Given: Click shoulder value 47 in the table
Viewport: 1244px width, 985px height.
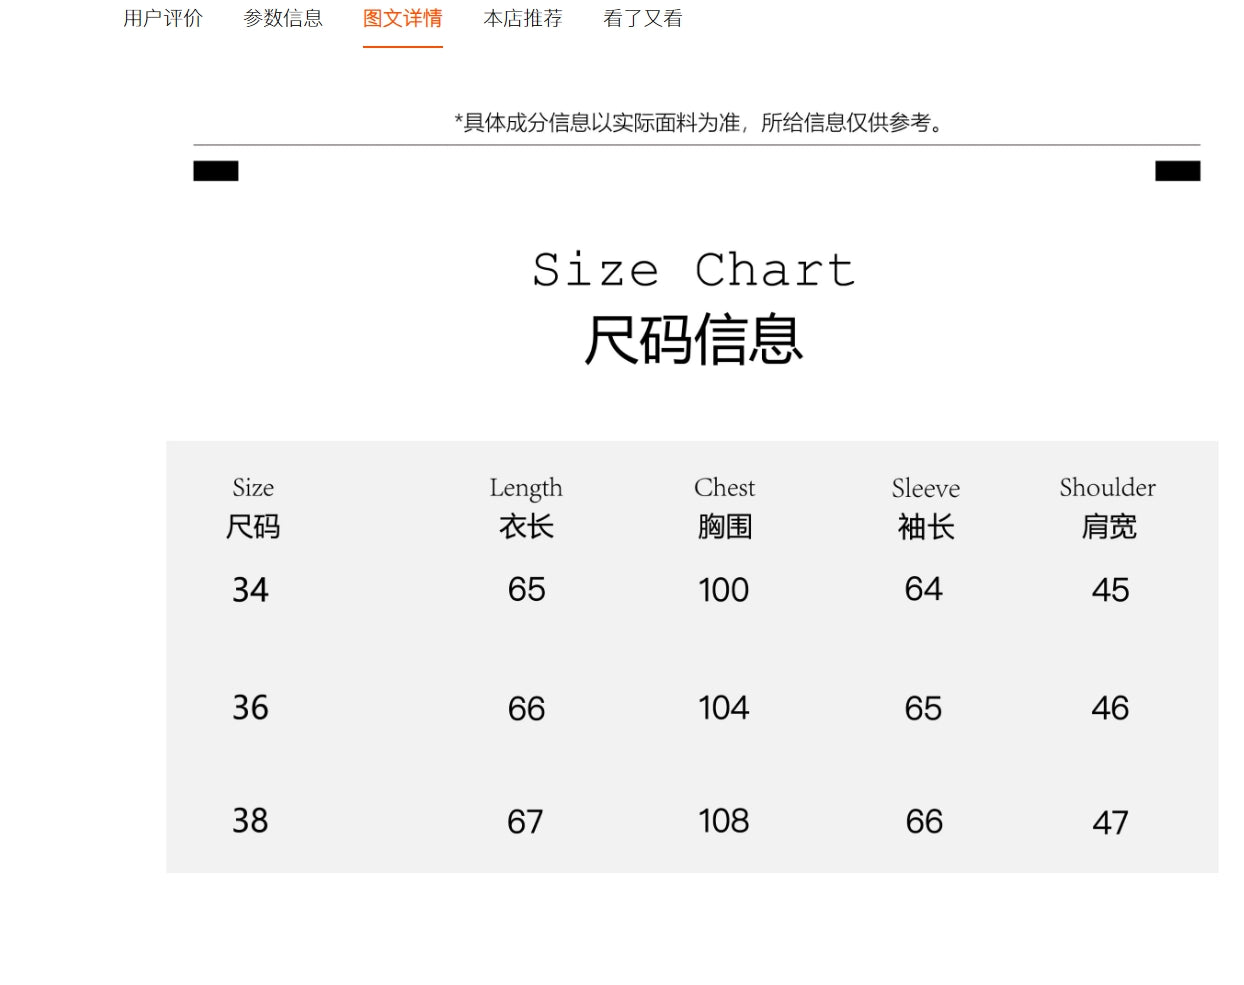Looking at the screenshot, I should pyautogui.click(x=1110, y=822).
